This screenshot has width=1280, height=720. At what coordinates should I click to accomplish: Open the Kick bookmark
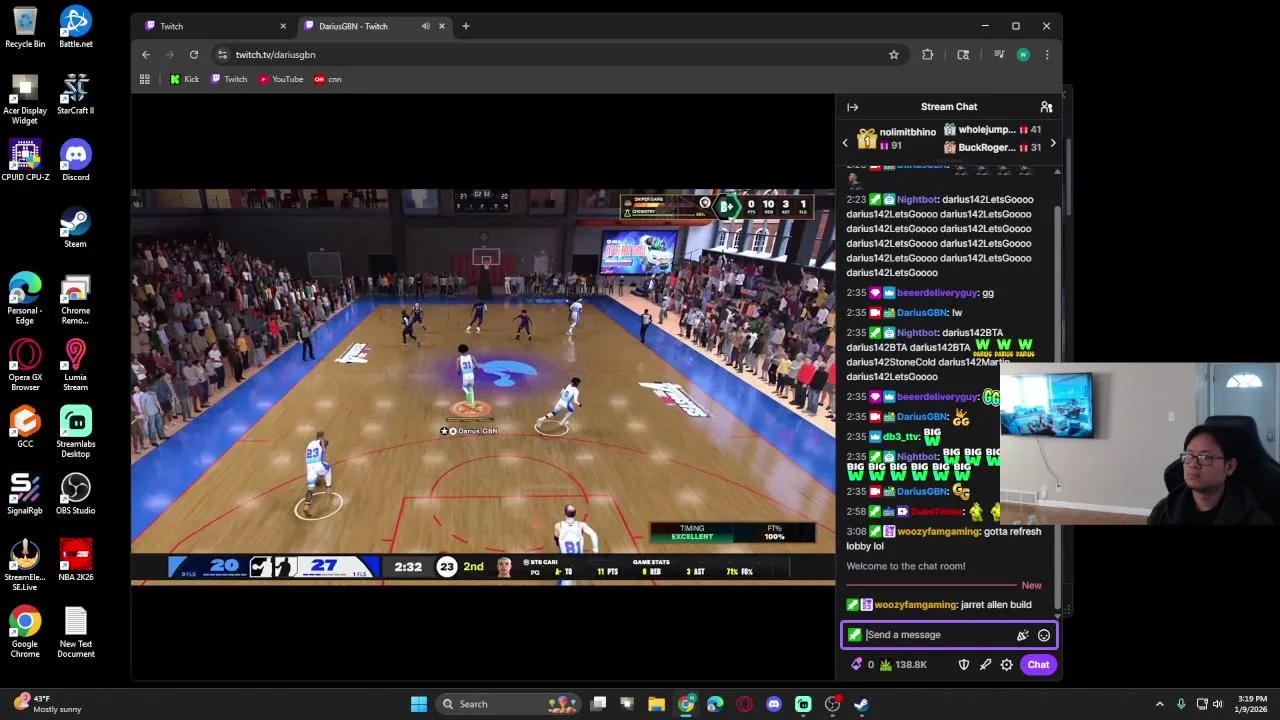click(x=184, y=79)
